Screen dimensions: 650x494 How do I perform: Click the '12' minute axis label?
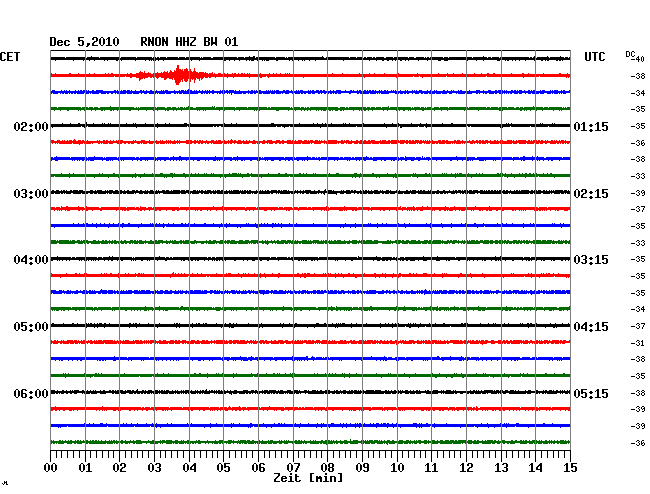pyautogui.click(x=466, y=467)
